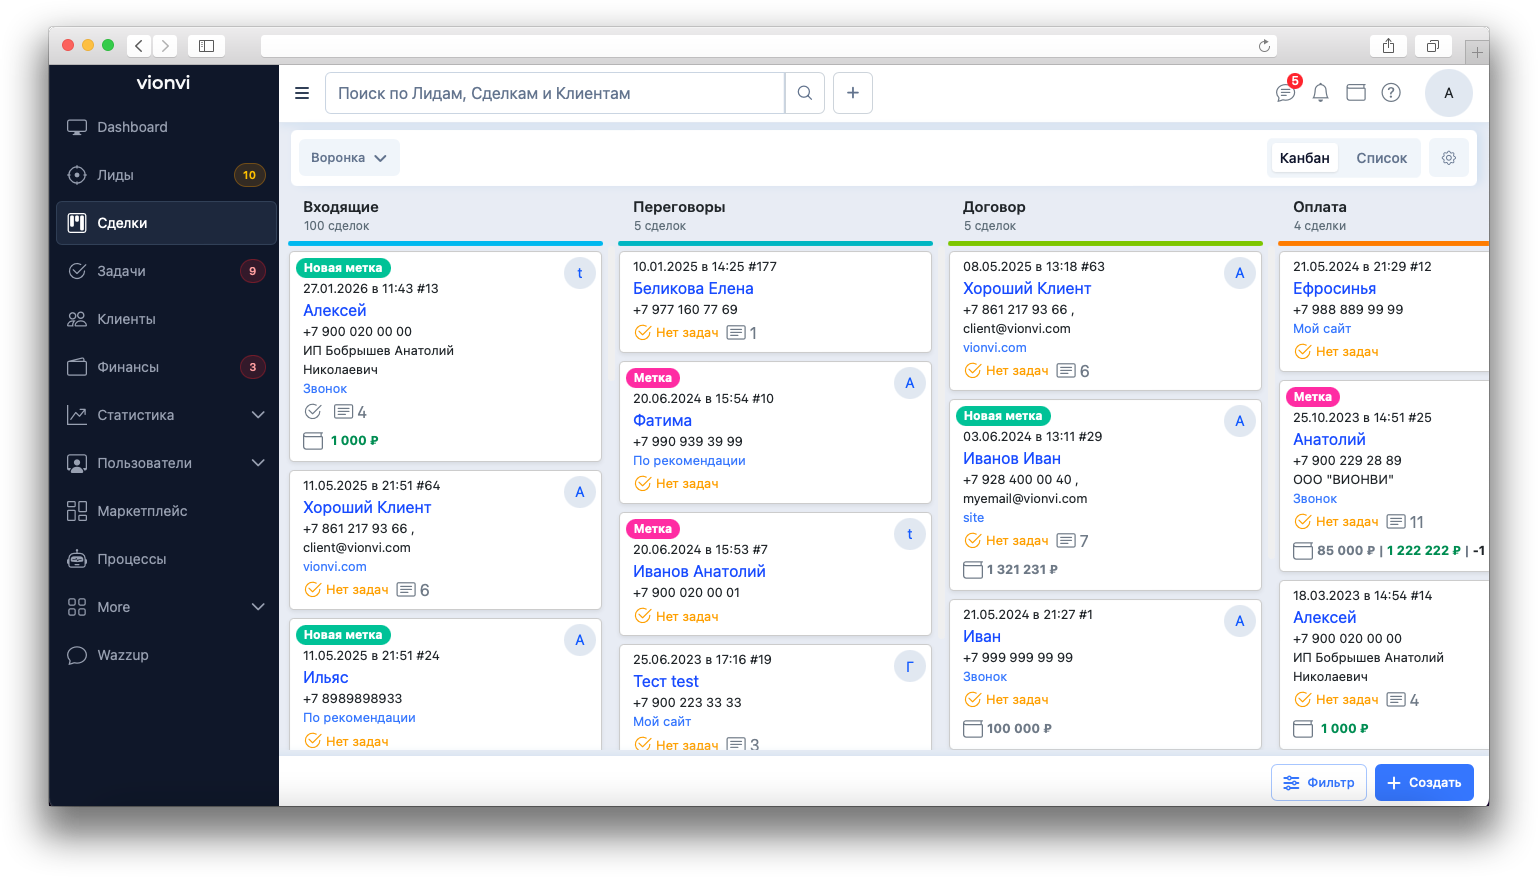Click the hamburger menu icon

tap(302, 93)
